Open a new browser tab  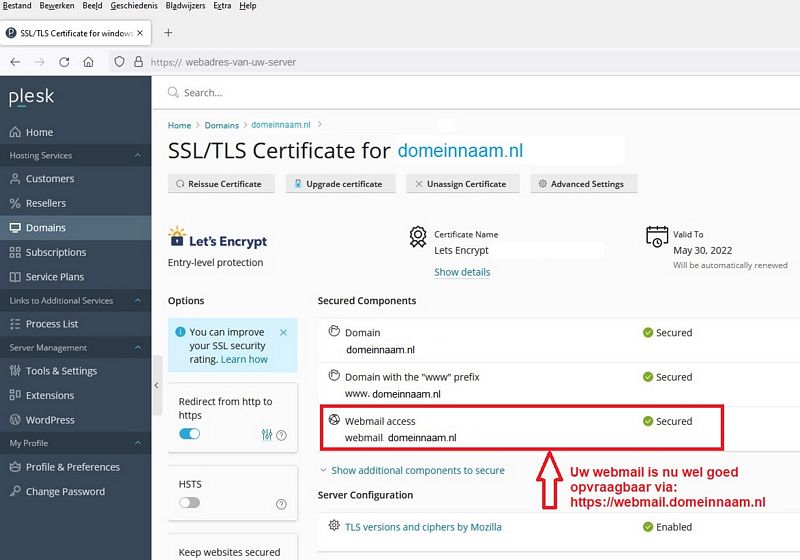pos(168,33)
